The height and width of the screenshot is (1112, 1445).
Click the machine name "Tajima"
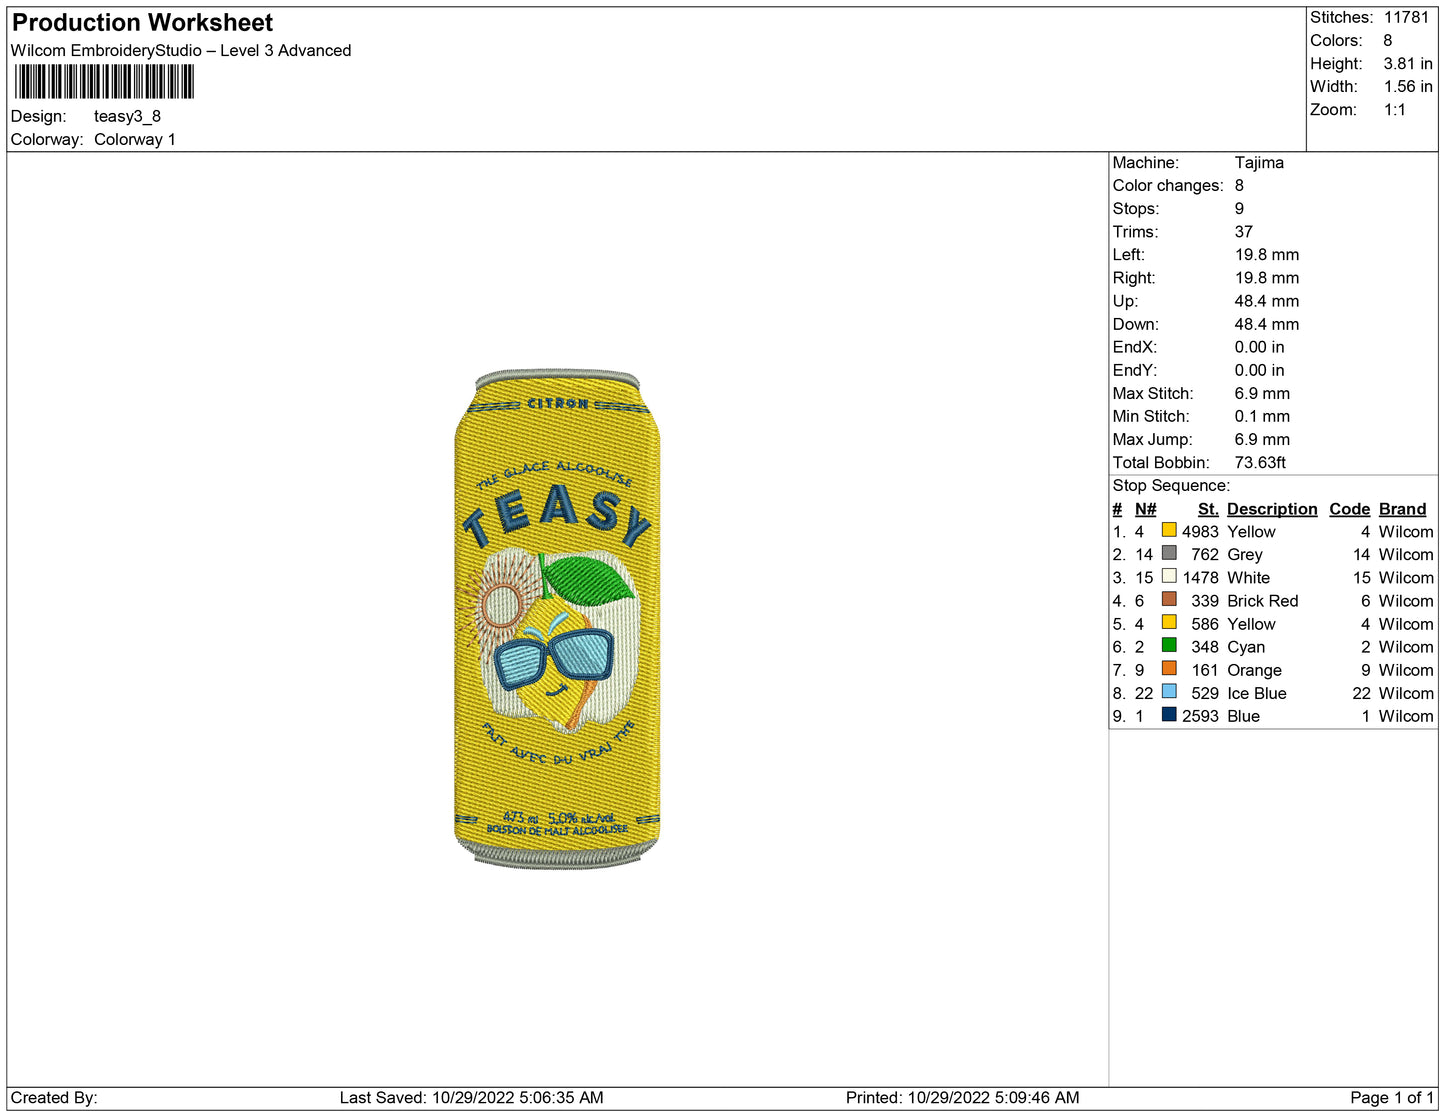(1259, 162)
